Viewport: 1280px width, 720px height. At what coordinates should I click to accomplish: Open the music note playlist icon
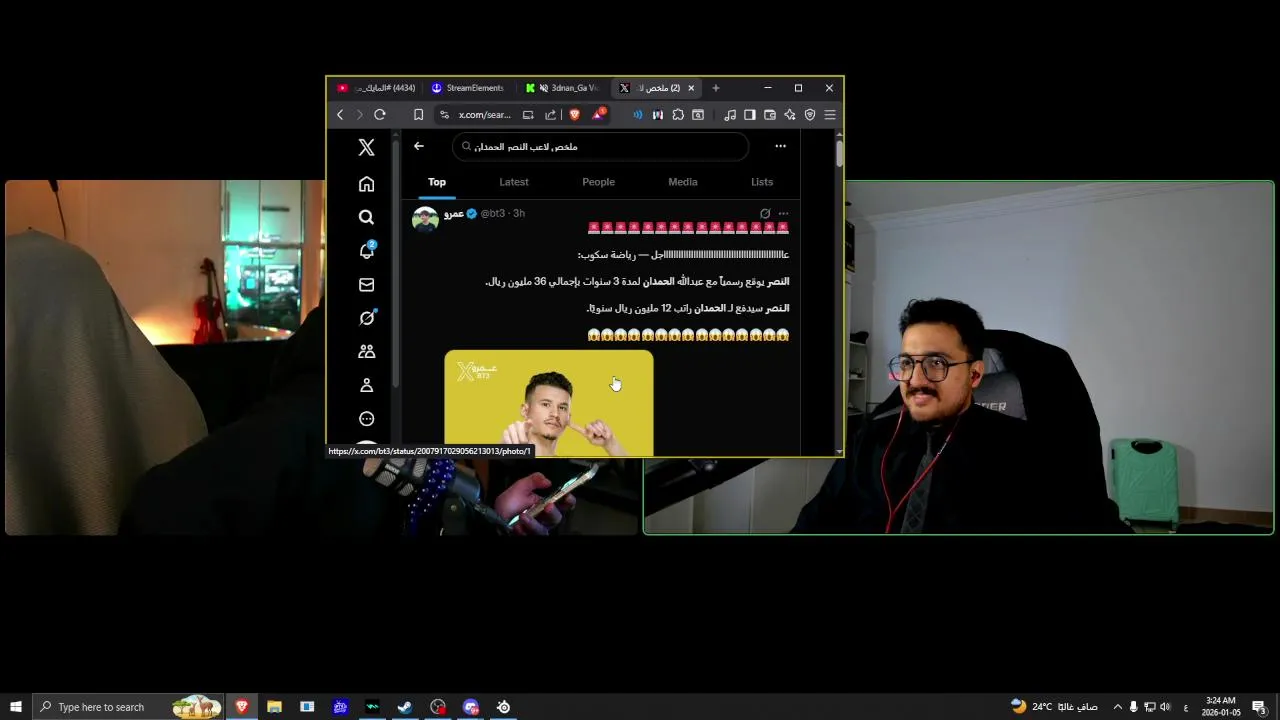point(730,115)
